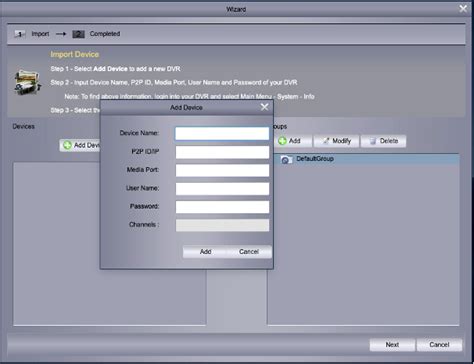Close the Add Device dialog
The image size is (474, 364).
(264, 107)
